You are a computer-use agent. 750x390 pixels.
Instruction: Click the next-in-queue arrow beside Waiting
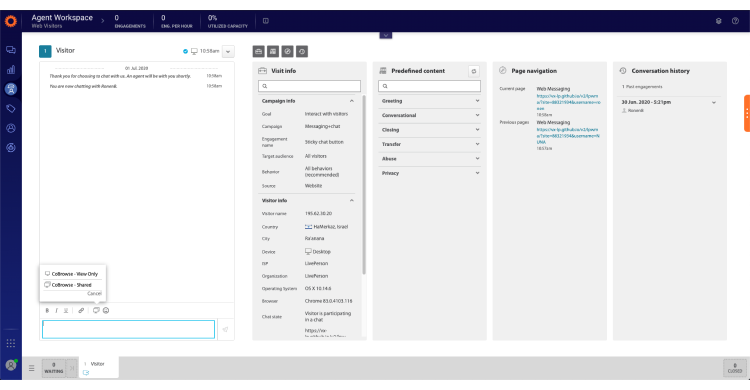(x=72, y=368)
